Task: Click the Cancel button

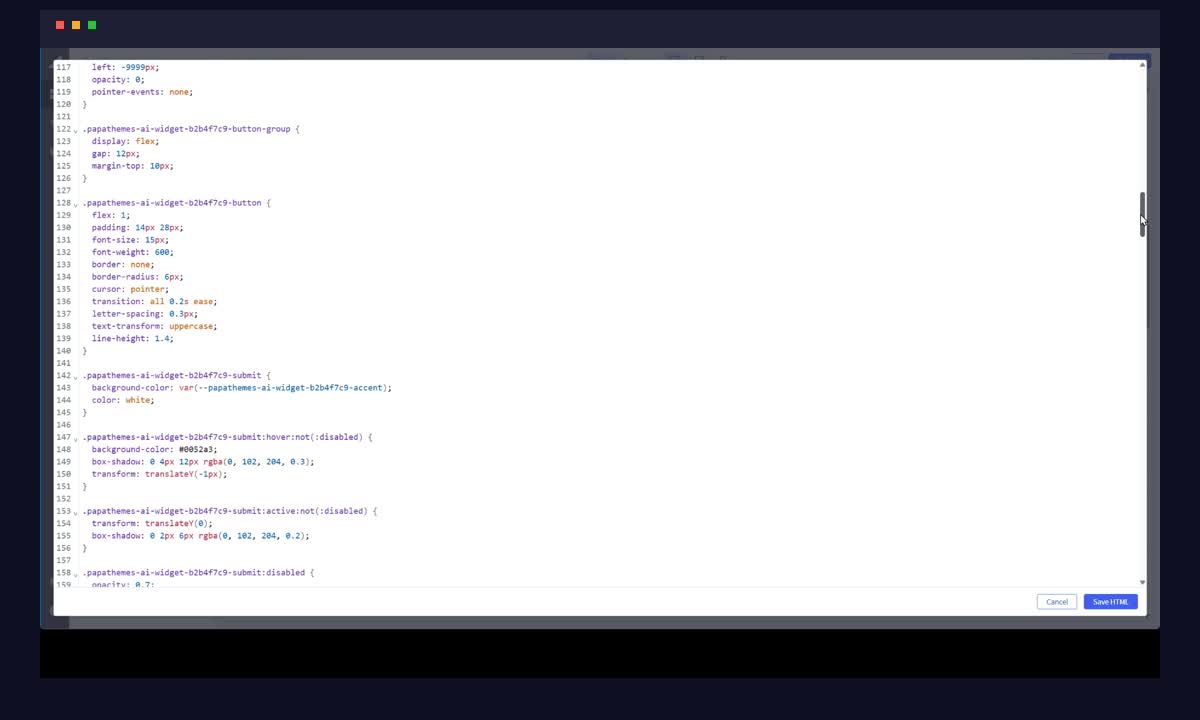Action: point(1057,601)
